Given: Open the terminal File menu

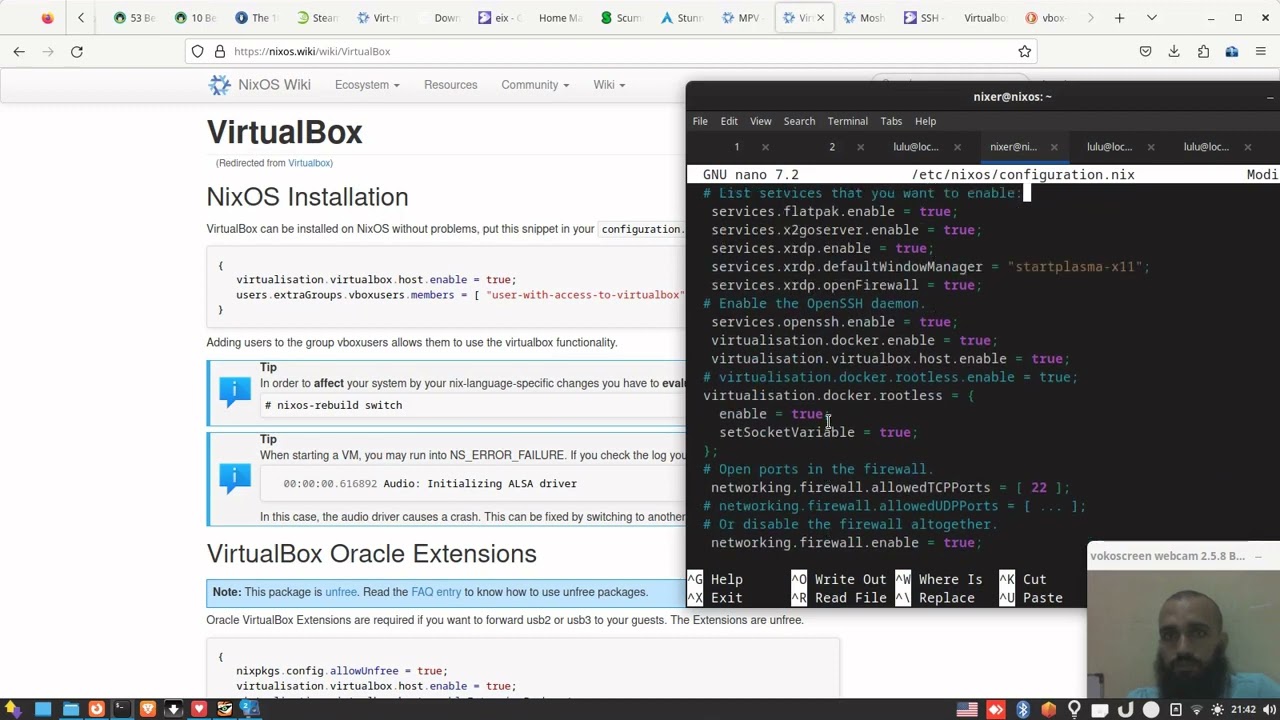Looking at the screenshot, I should pos(700,121).
